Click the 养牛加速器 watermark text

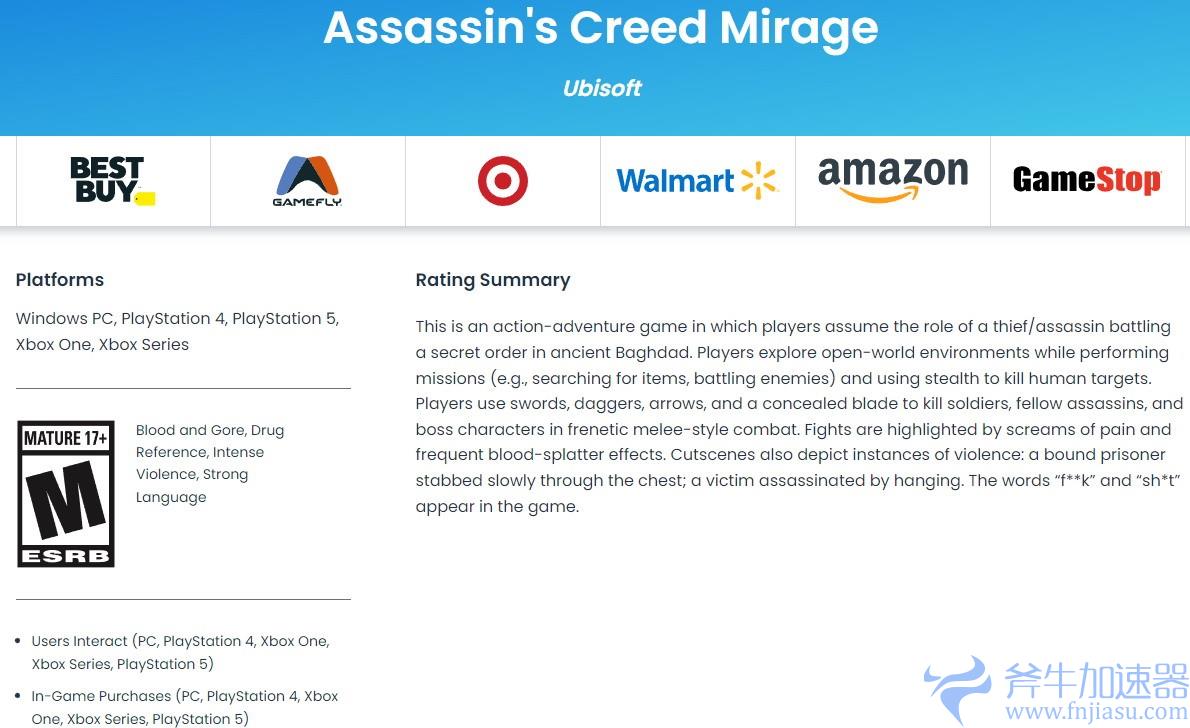tap(1095, 682)
